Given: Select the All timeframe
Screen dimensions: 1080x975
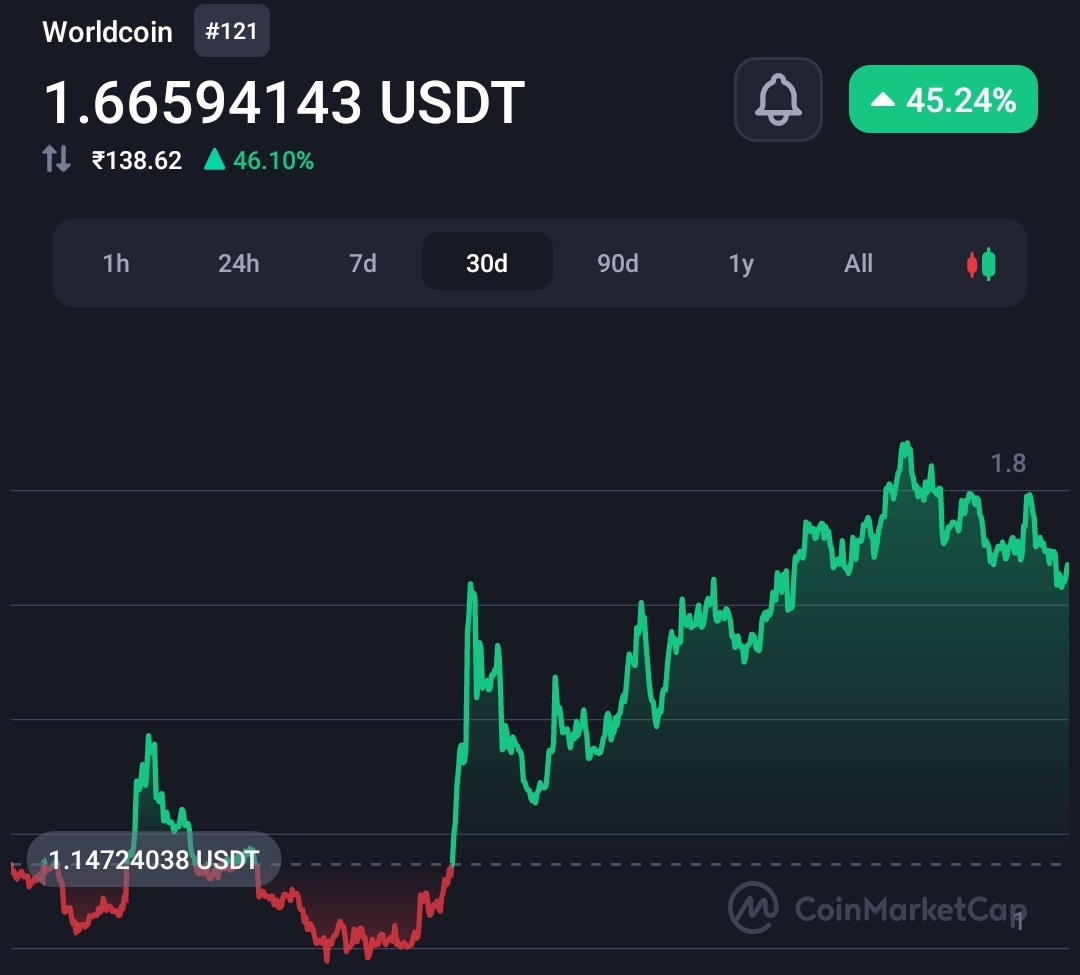Looking at the screenshot, I should [x=858, y=263].
